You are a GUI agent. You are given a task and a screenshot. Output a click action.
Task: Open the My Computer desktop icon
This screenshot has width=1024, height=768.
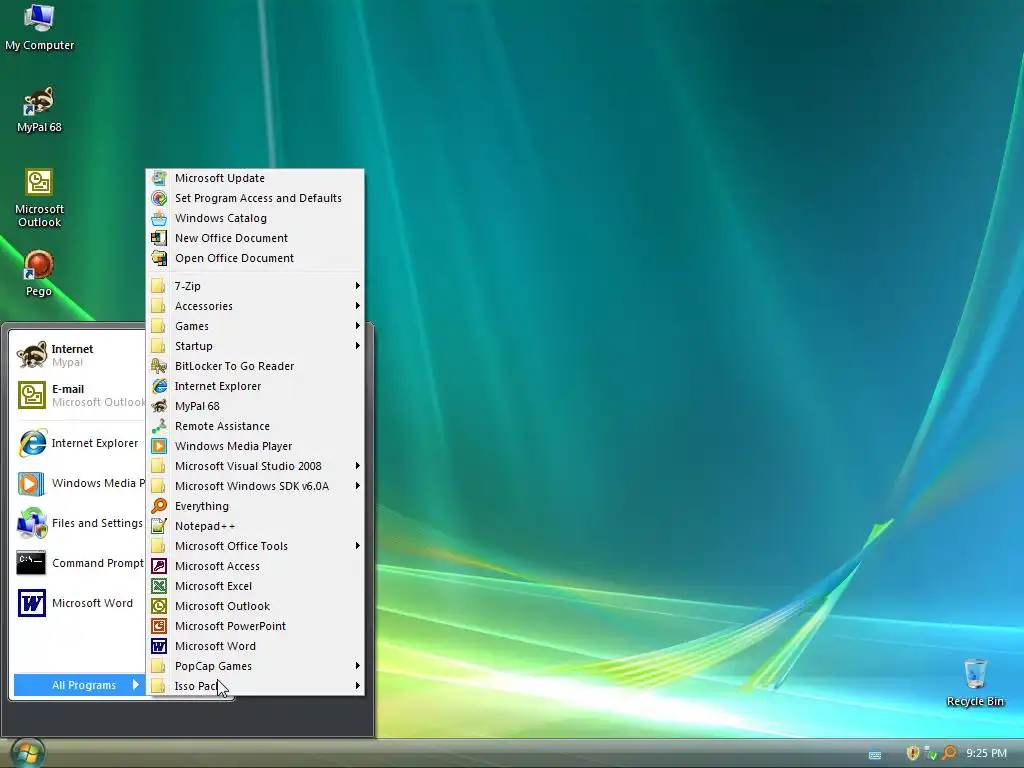(39, 27)
